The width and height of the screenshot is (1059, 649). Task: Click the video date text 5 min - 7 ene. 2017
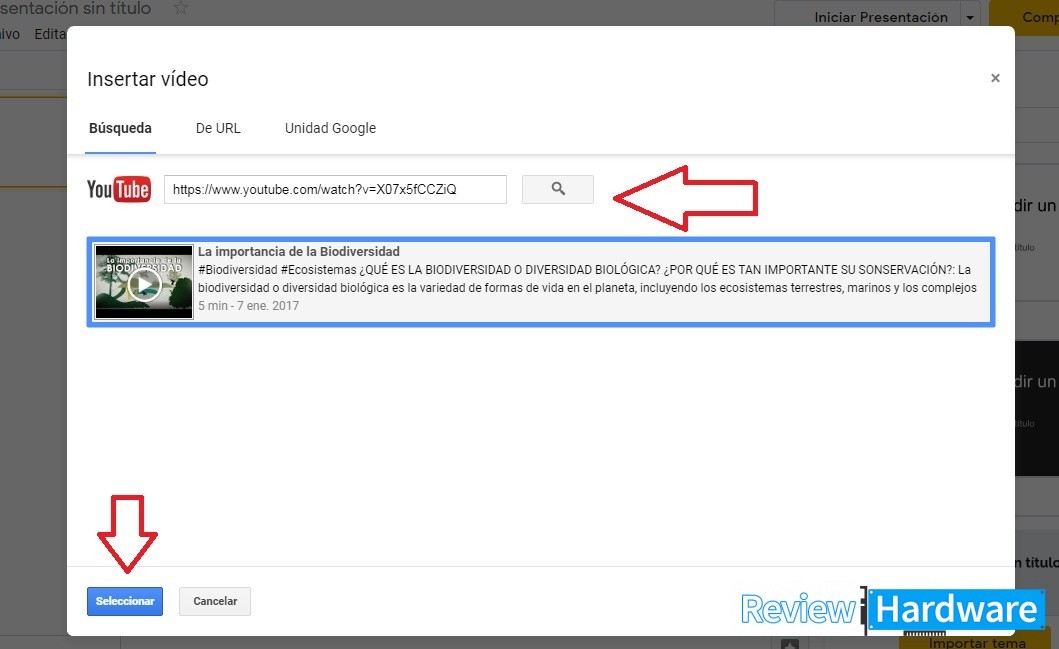click(x=249, y=305)
